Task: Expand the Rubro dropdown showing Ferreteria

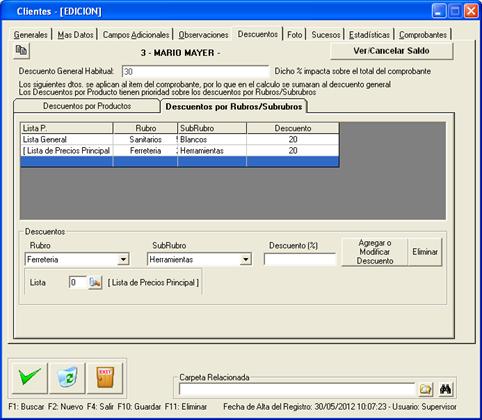Action: [123, 259]
